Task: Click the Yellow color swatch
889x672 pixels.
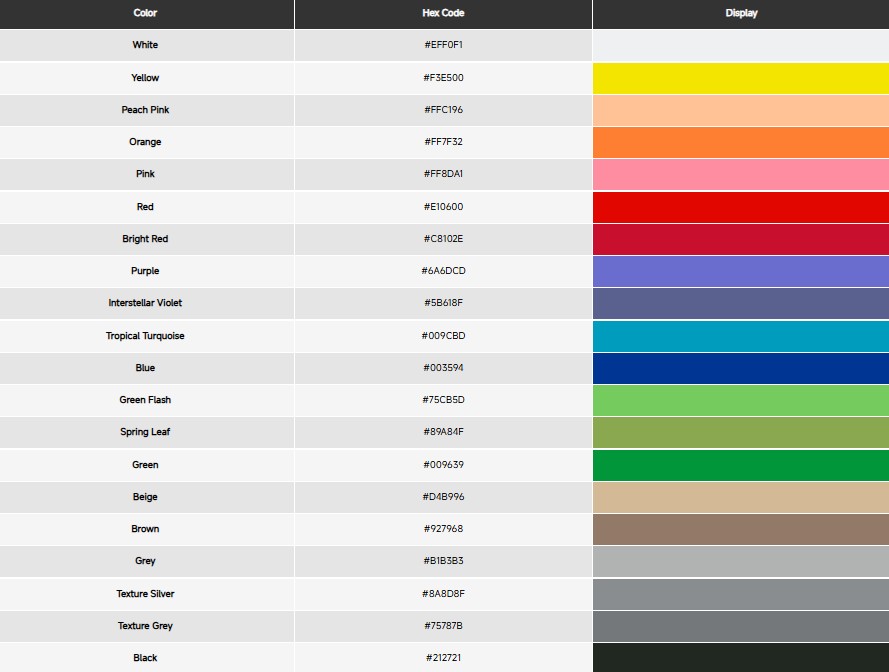Action: tap(740, 78)
